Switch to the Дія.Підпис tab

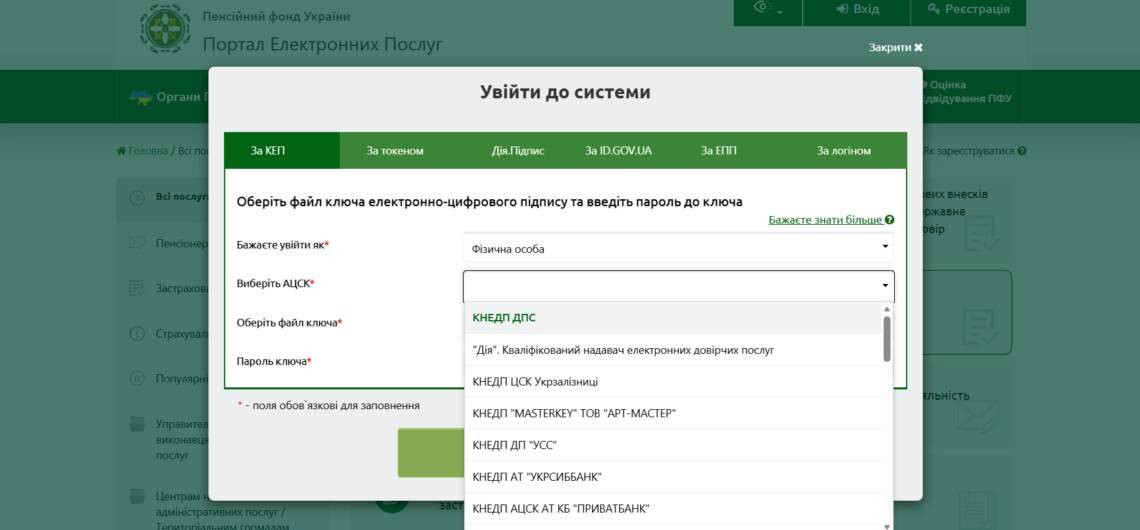coord(518,150)
